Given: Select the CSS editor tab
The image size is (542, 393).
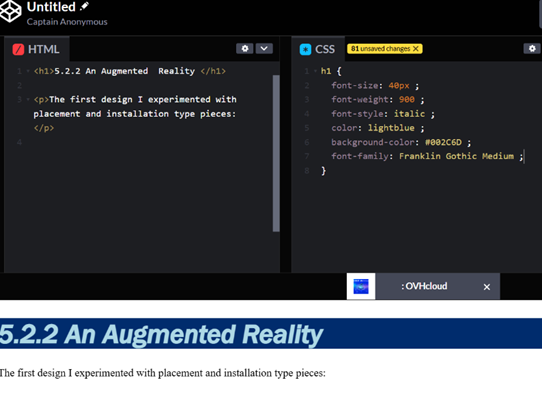Looking at the screenshot, I should click(318, 49).
